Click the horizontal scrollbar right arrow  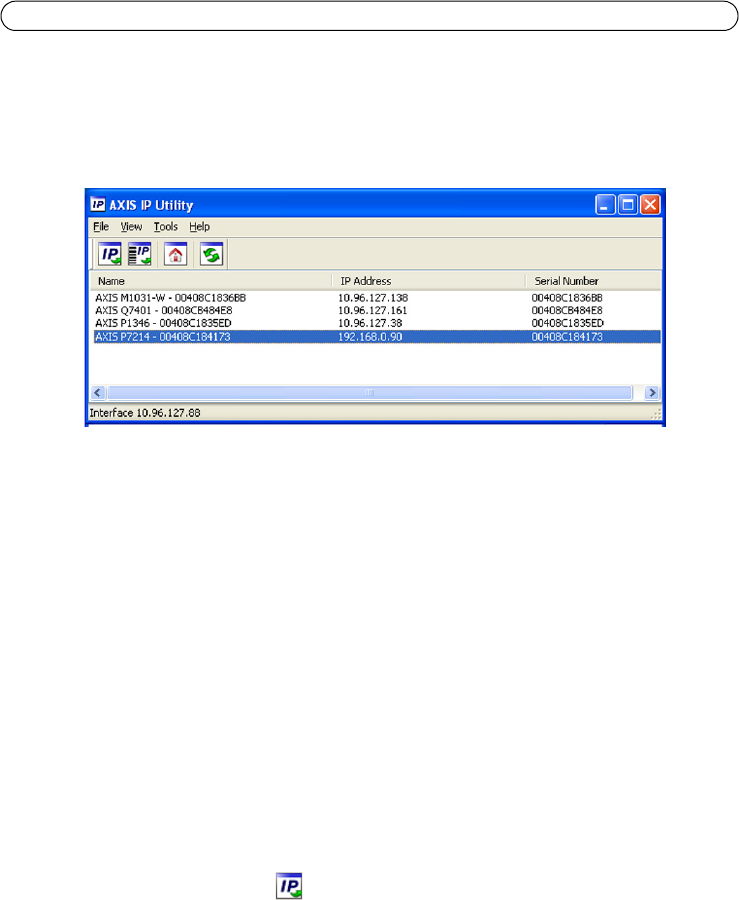click(x=652, y=393)
